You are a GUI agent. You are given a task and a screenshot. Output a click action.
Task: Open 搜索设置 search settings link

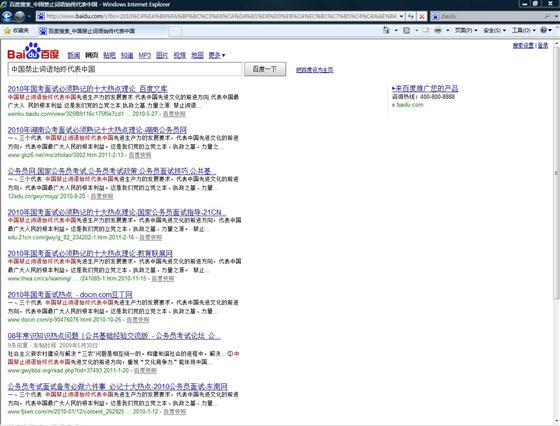[523, 45]
